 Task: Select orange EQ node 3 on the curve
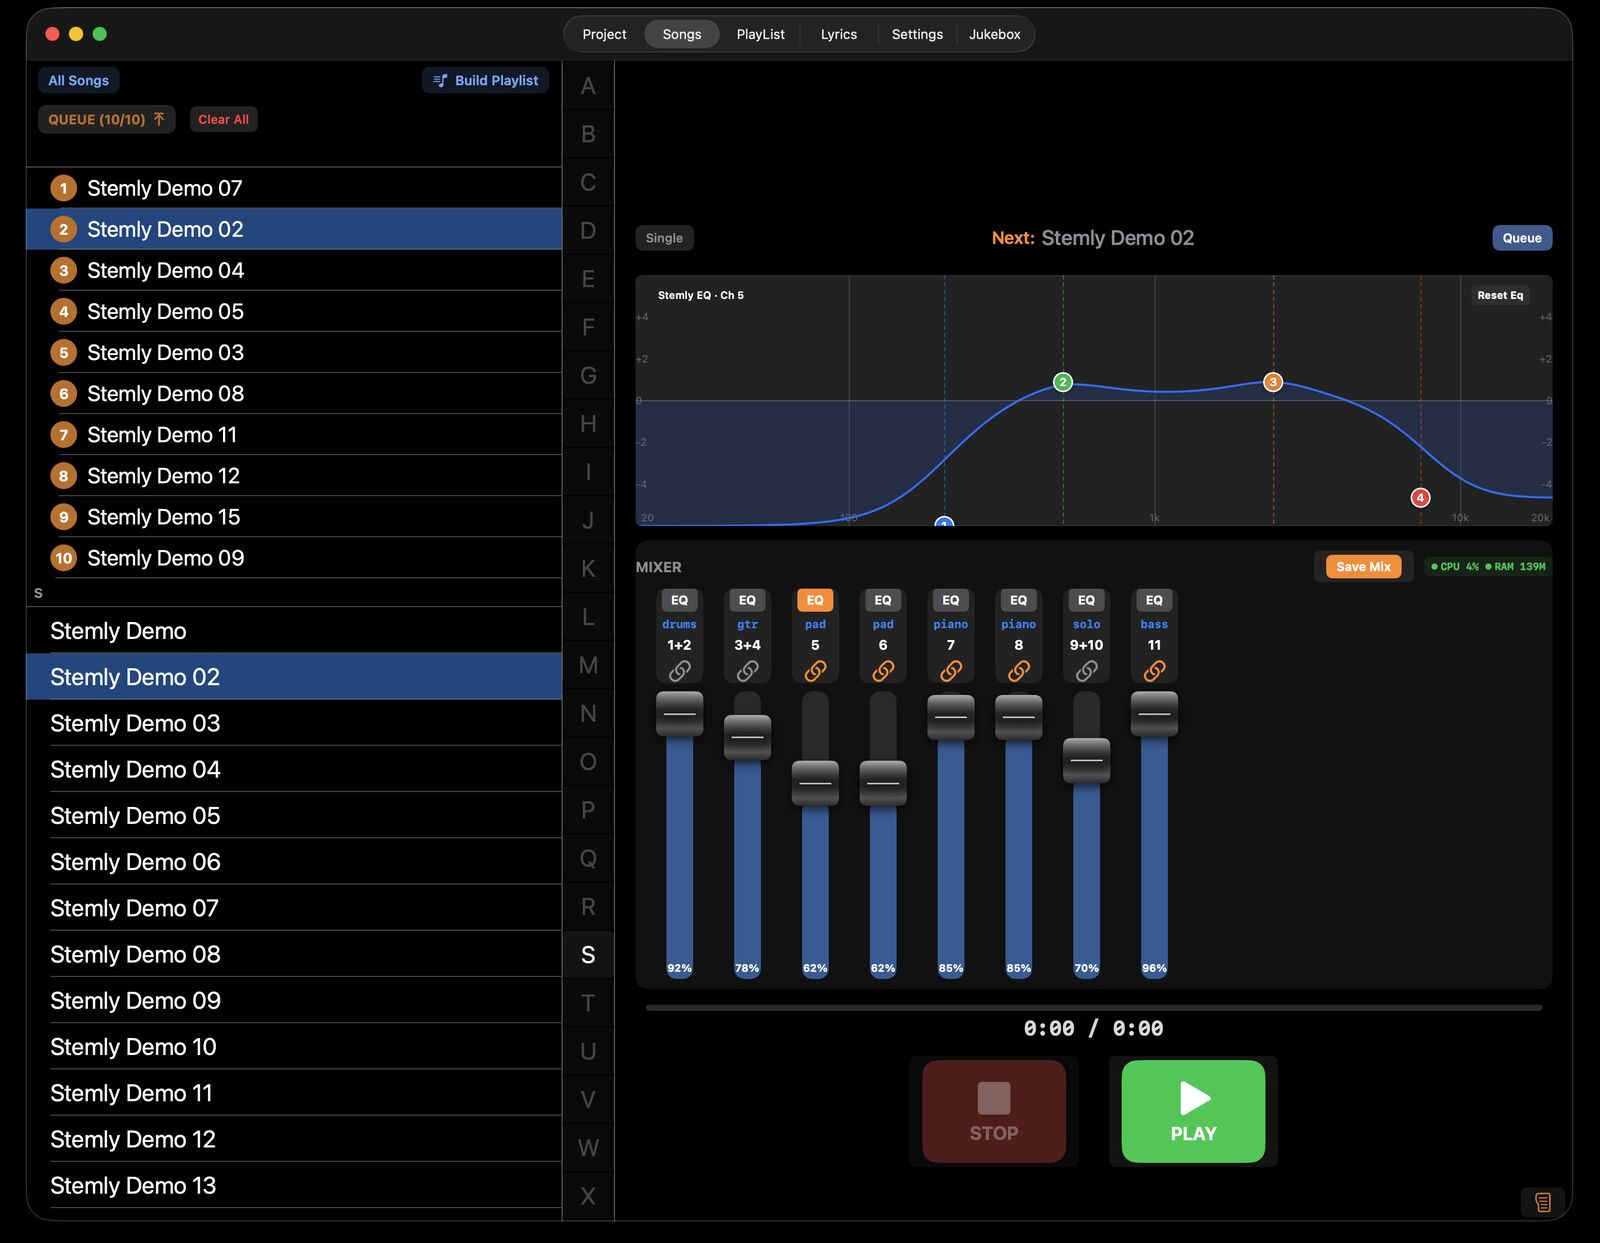tap(1273, 382)
